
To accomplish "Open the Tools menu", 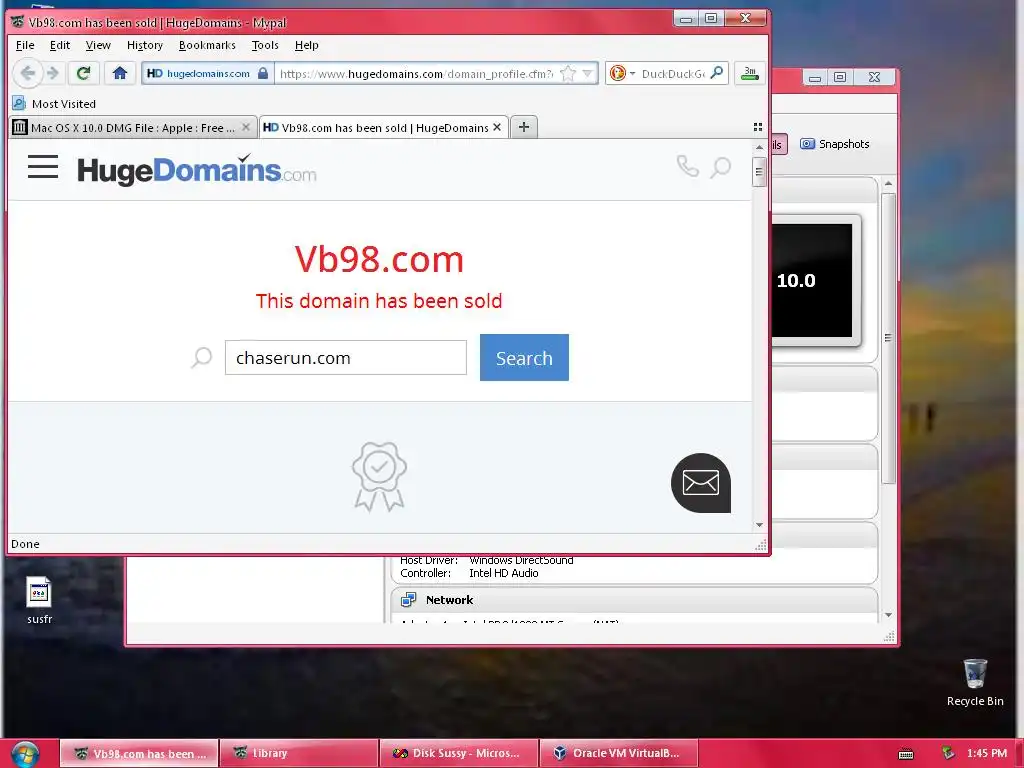I will 265,45.
